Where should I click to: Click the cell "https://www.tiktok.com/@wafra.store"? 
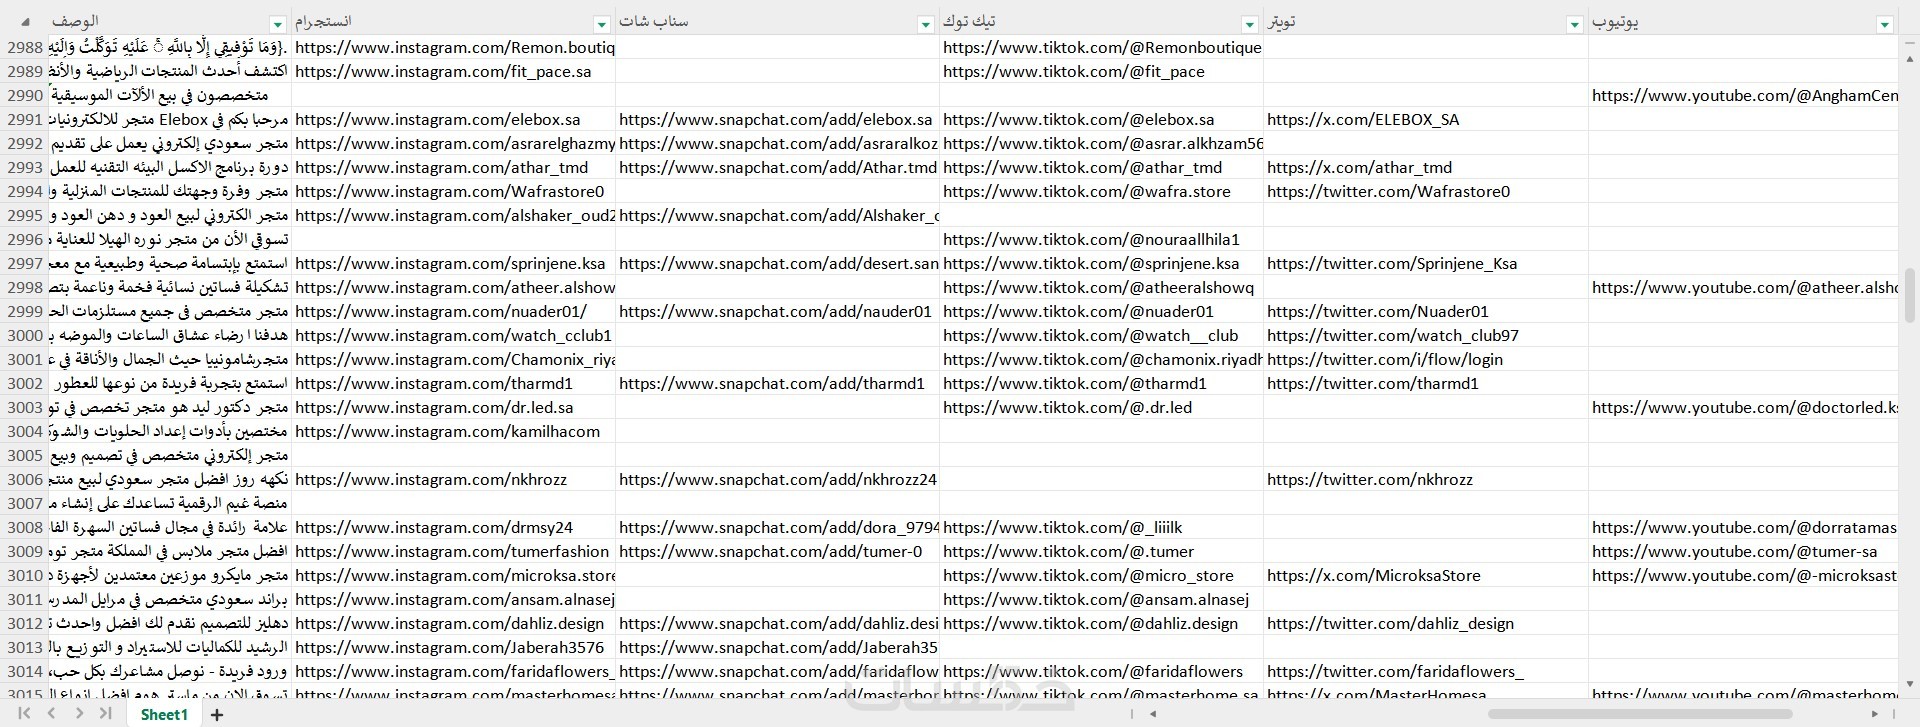tap(1101, 192)
